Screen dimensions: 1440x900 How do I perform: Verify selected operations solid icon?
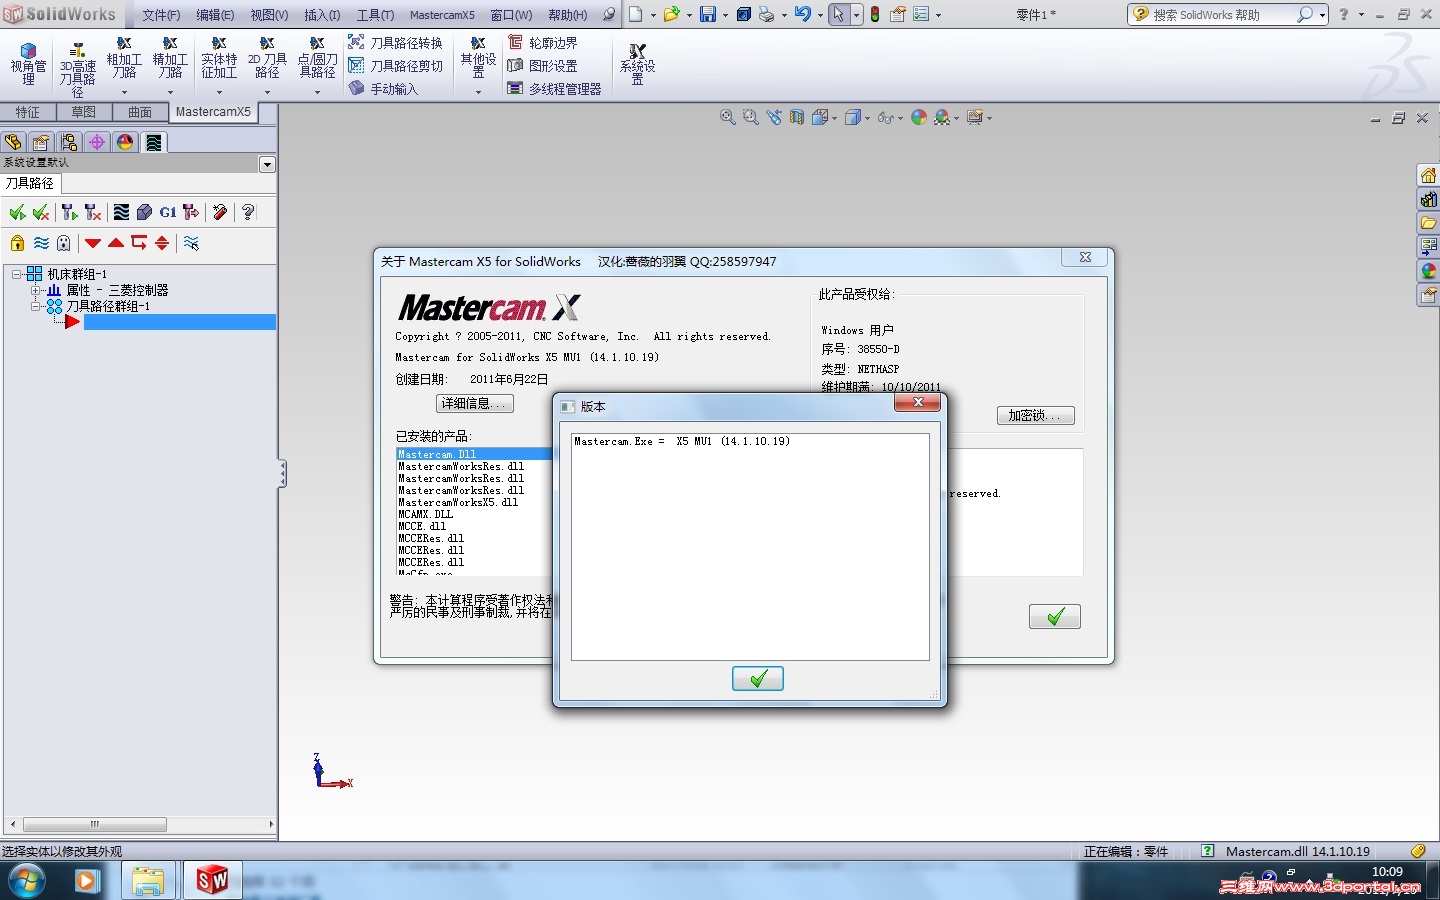coord(144,212)
